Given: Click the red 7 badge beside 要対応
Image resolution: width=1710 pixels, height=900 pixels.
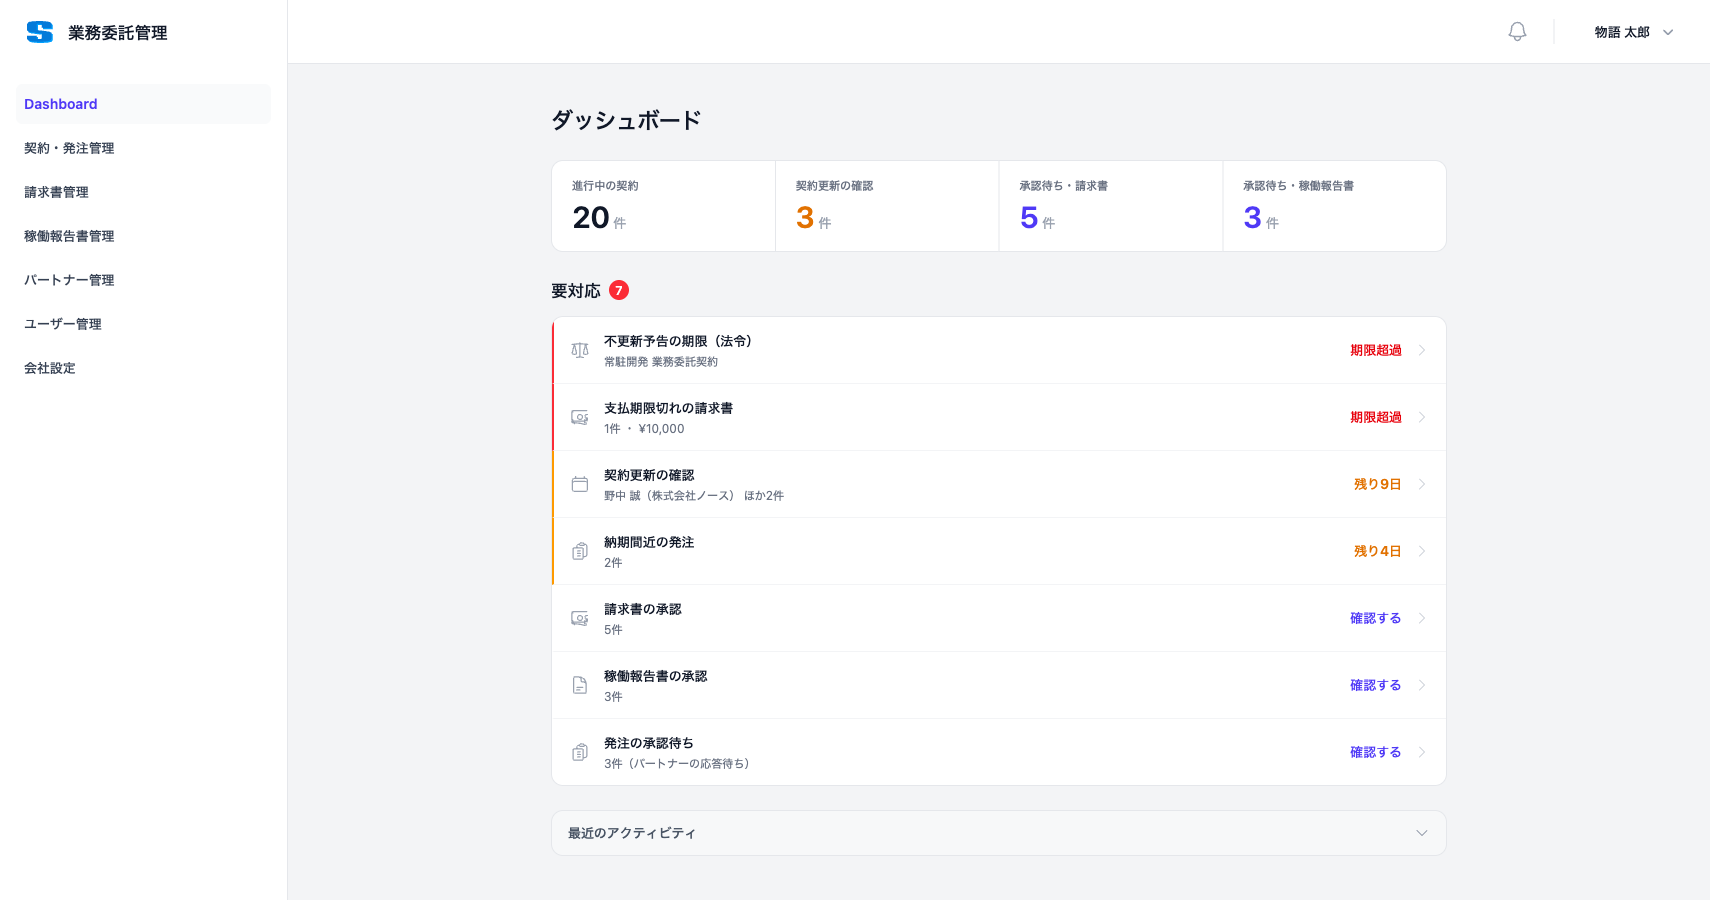Looking at the screenshot, I should [619, 290].
